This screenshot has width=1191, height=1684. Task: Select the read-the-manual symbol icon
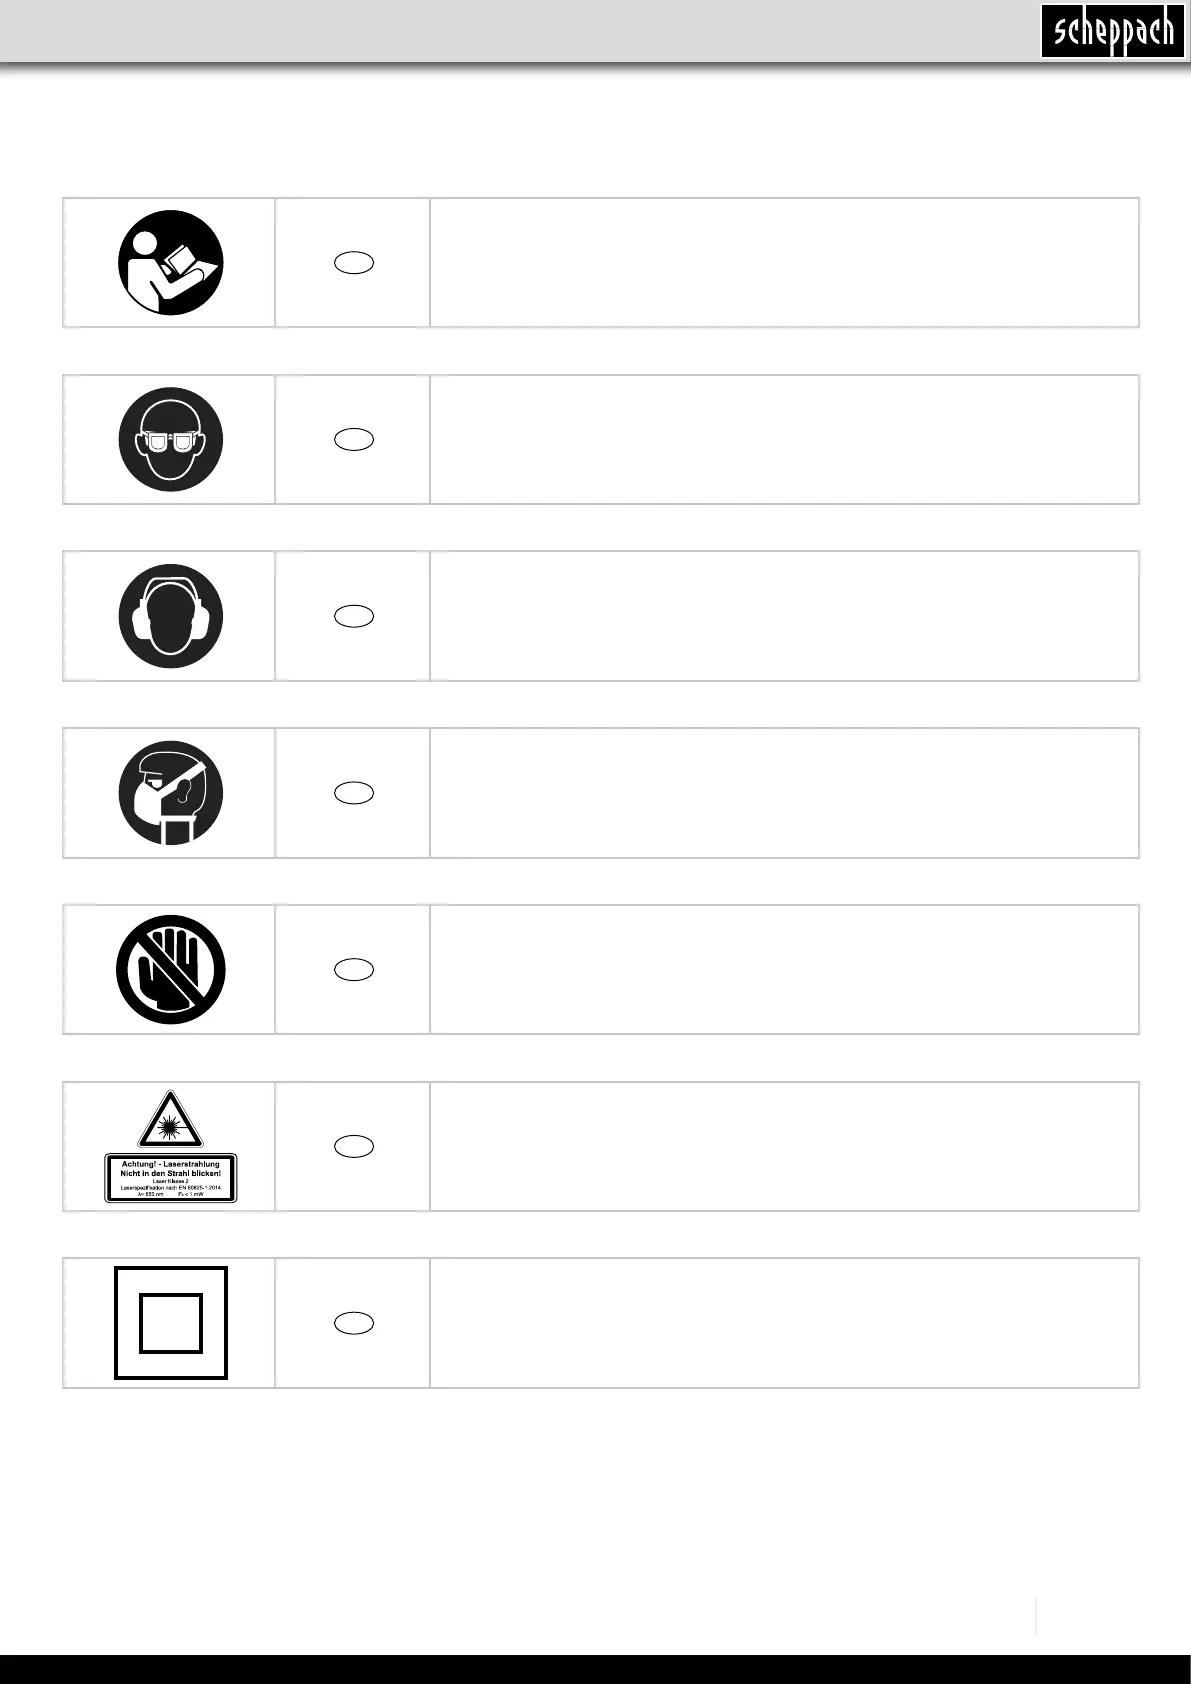point(170,263)
